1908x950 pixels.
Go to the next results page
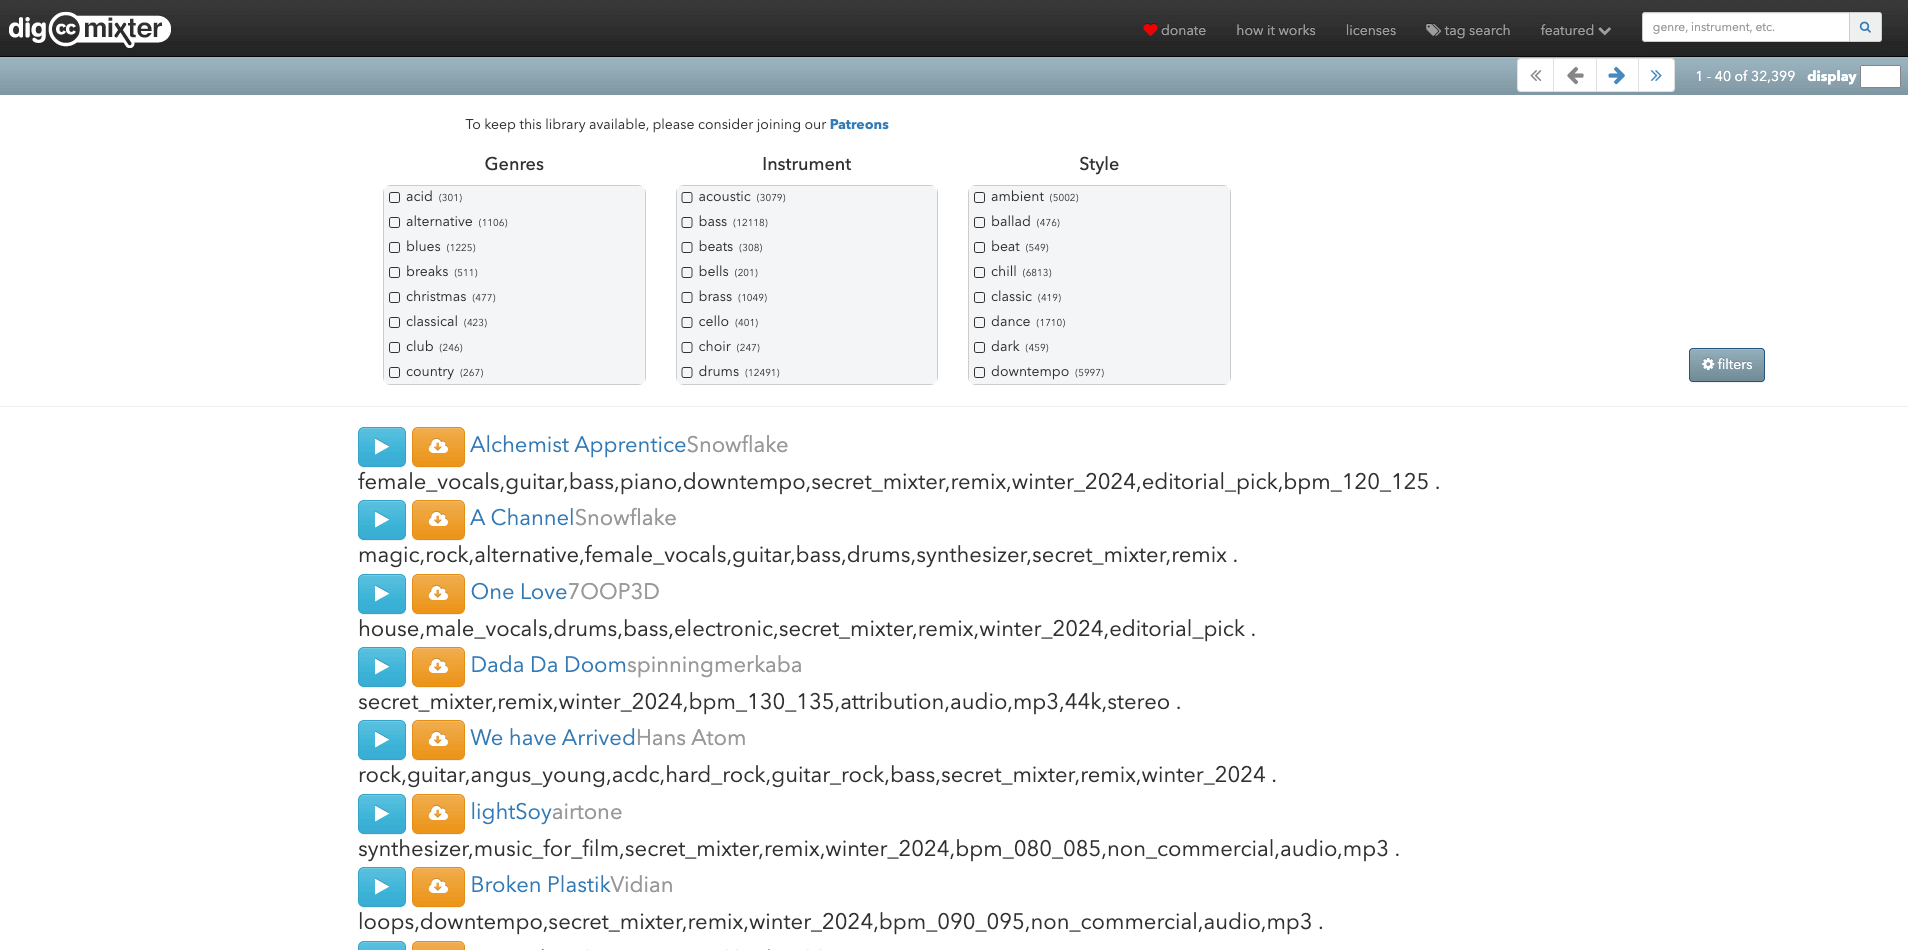pyautogui.click(x=1616, y=76)
